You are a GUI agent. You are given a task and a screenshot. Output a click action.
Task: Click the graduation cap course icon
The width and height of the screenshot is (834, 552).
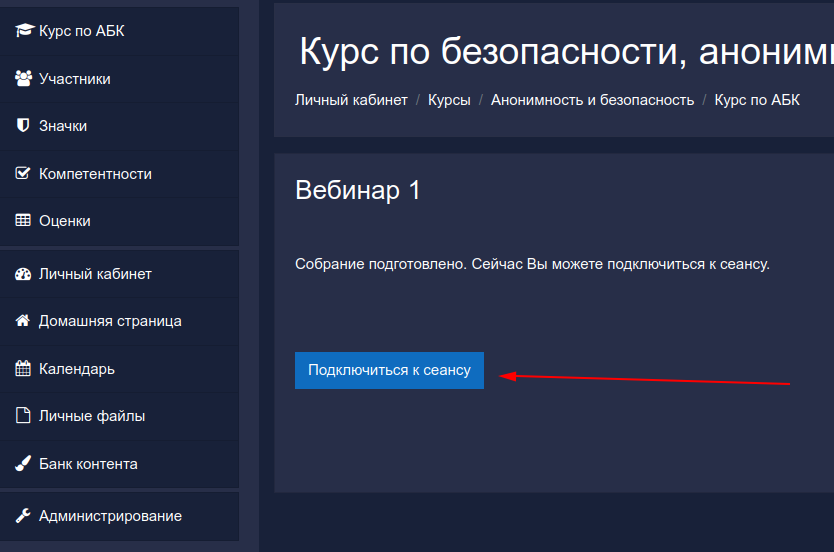tap(24, 31)
